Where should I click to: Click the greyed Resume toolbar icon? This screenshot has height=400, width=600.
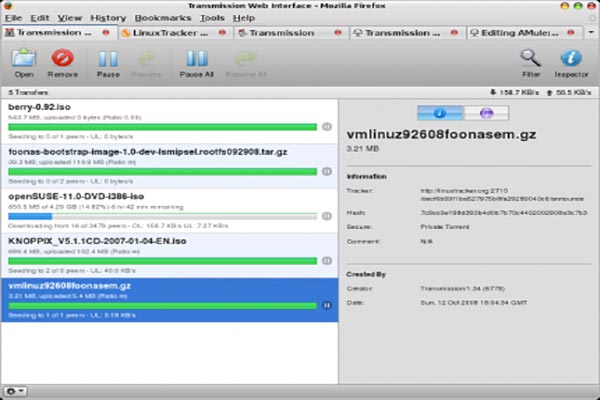tap(147, 64)
